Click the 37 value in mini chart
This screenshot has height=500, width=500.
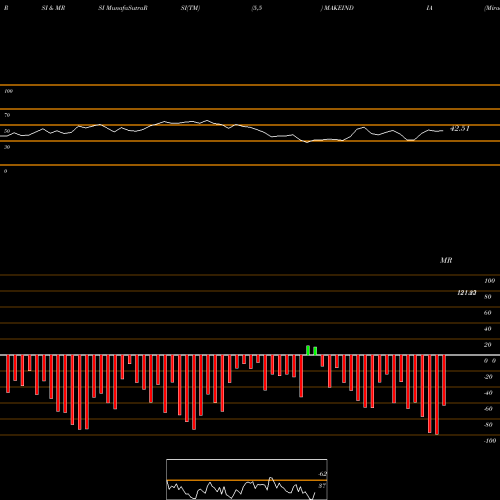tap(322, 486)
